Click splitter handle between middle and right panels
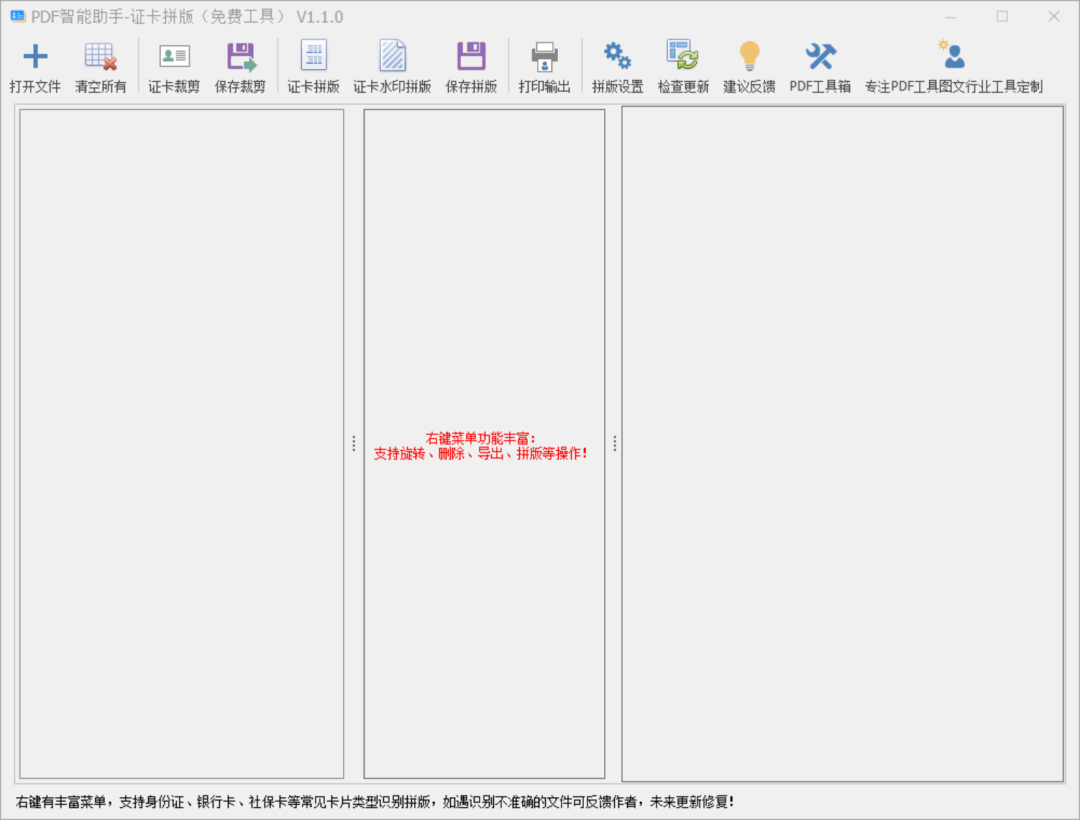The width and height of the screenshot is (1080, 820). point(614,443)
